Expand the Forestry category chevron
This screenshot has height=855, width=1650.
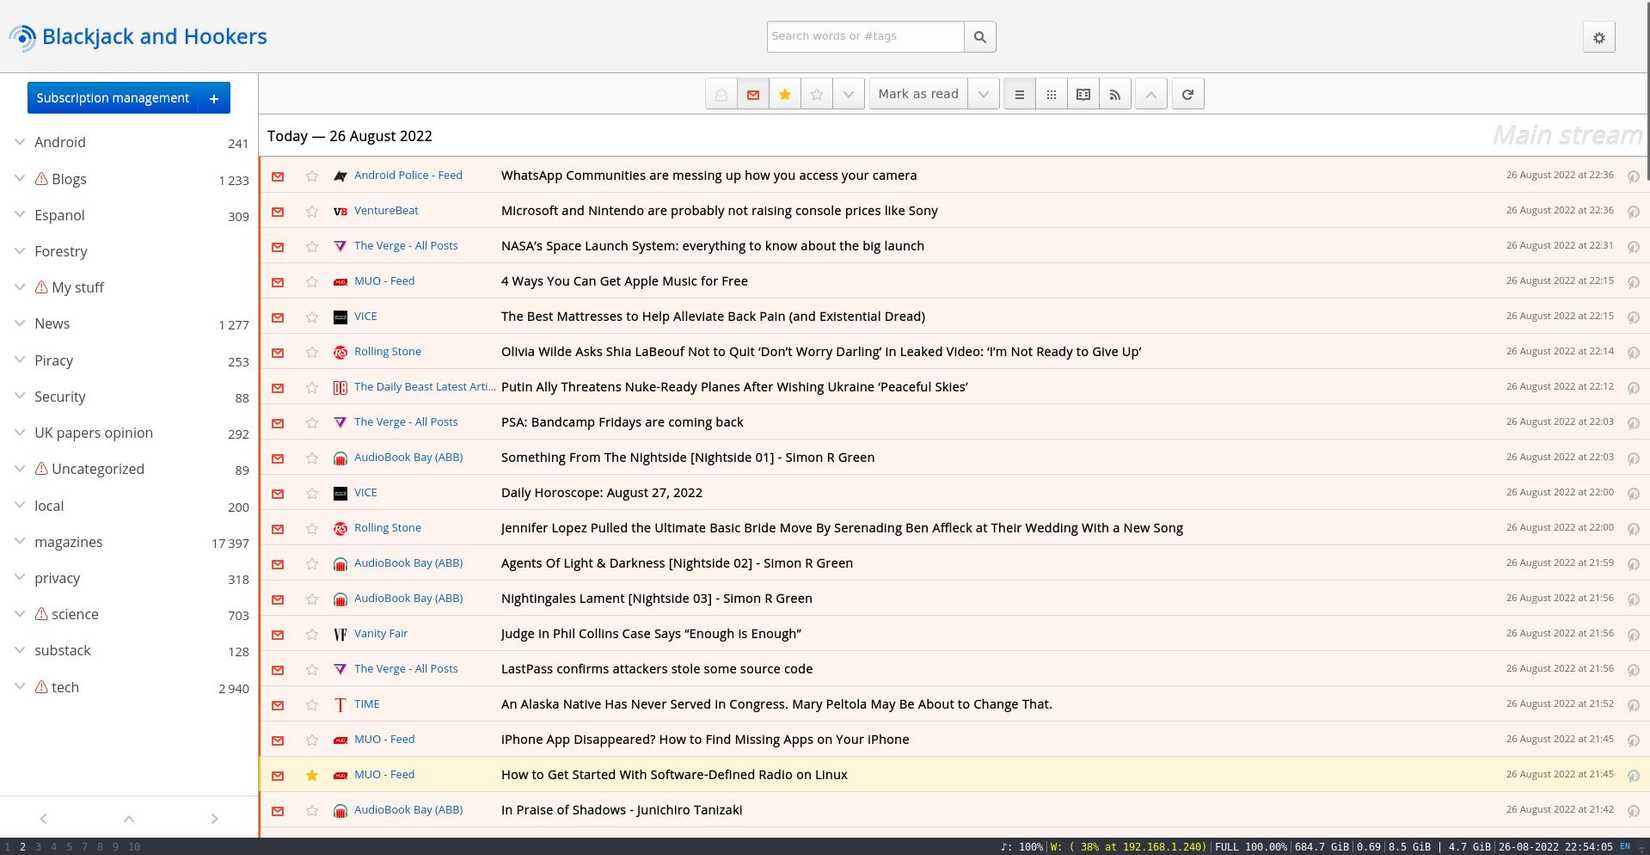20,251
